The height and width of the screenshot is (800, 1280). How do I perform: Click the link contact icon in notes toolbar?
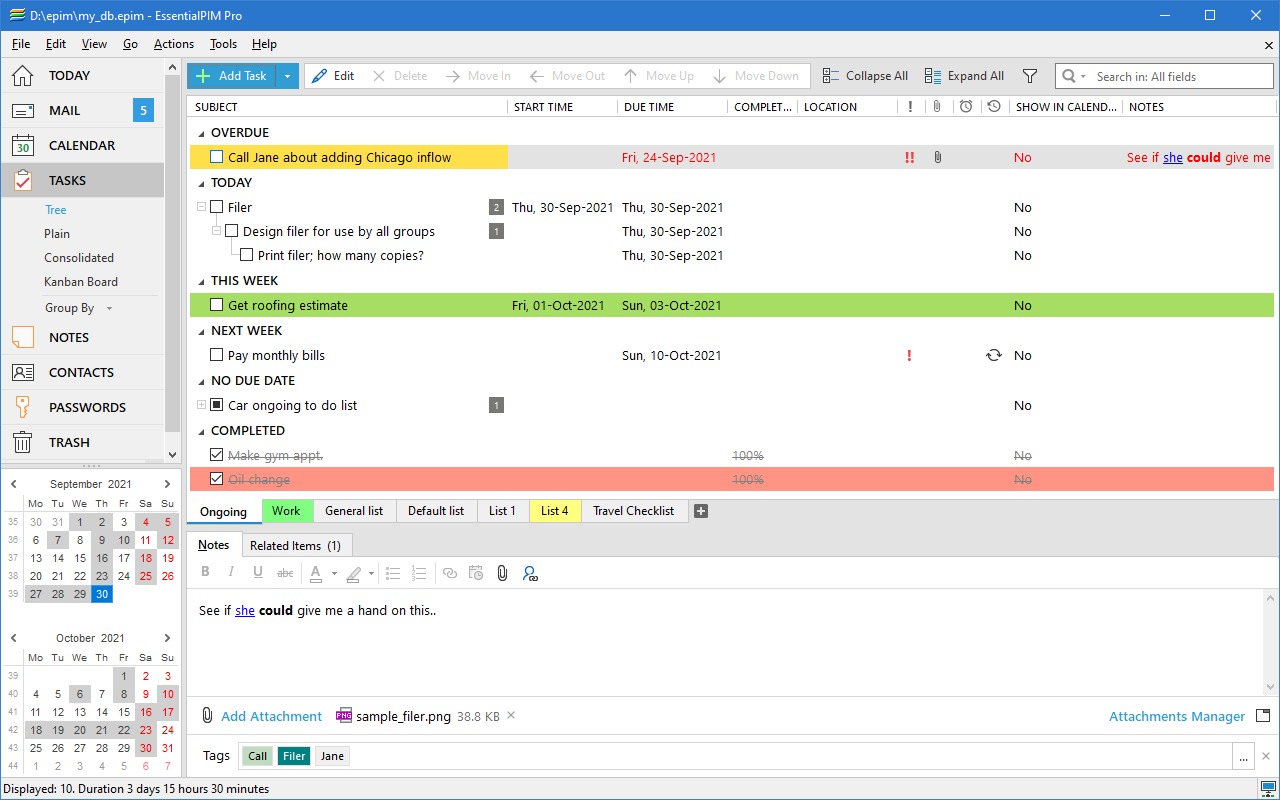tap(530, 573)
